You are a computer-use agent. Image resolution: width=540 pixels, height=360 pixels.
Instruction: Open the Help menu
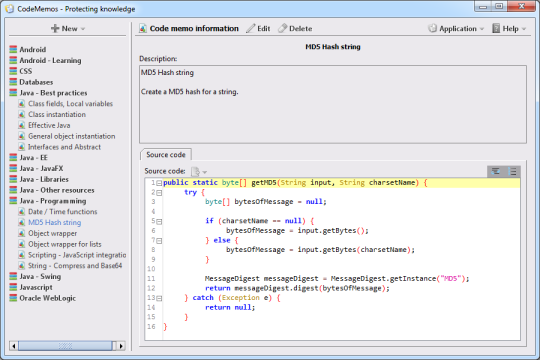509,29
